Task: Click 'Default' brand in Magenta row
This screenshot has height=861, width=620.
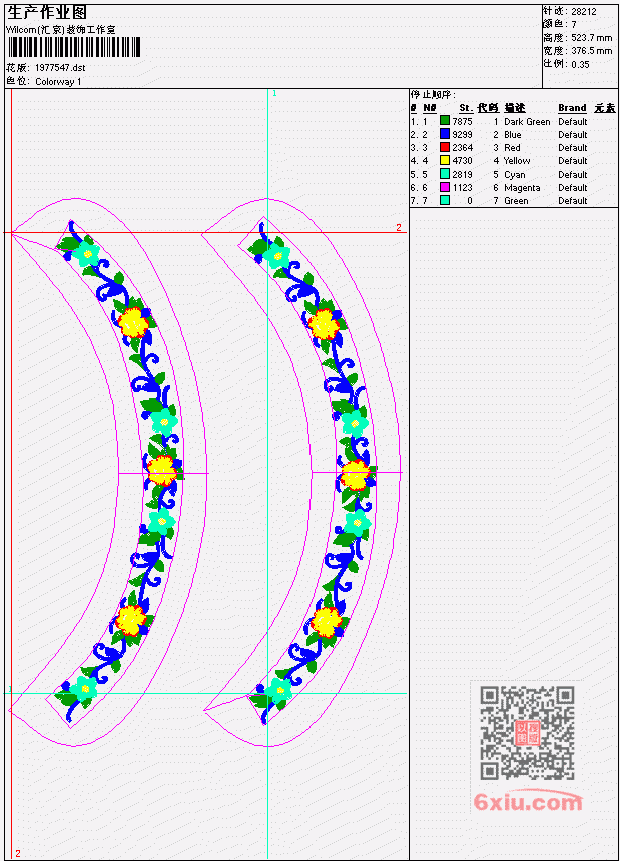Action: click(x=573, y=188)
